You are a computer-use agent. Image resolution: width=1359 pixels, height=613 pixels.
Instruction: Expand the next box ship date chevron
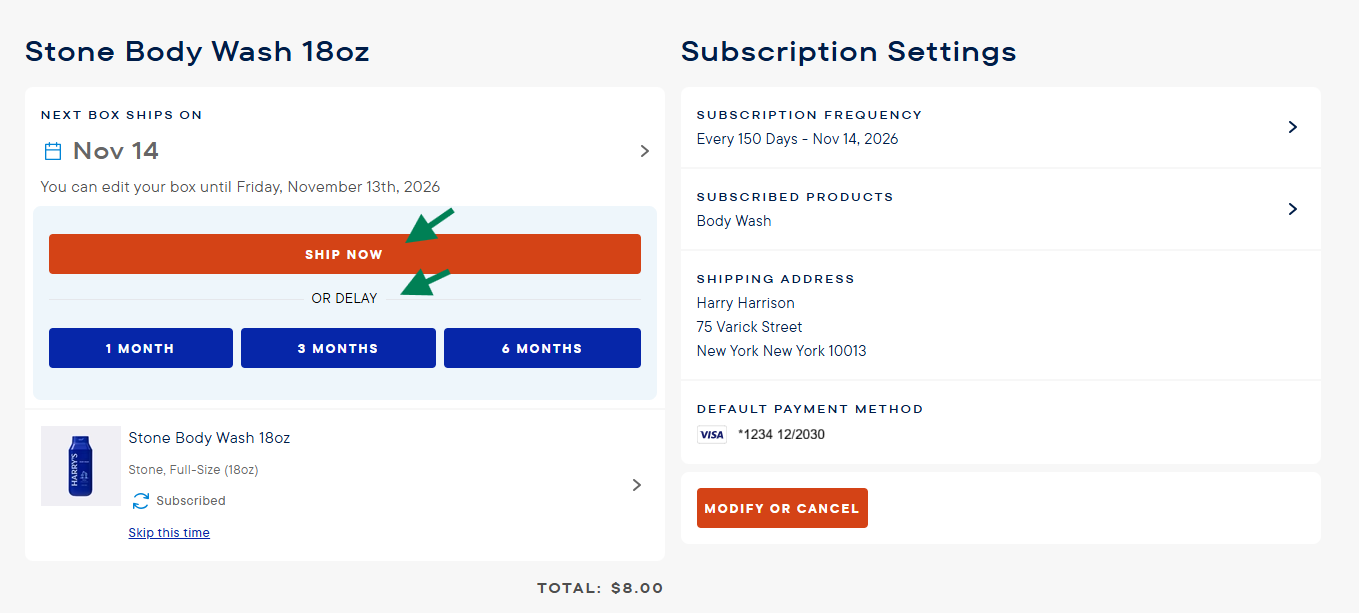(x=644, y=151)
